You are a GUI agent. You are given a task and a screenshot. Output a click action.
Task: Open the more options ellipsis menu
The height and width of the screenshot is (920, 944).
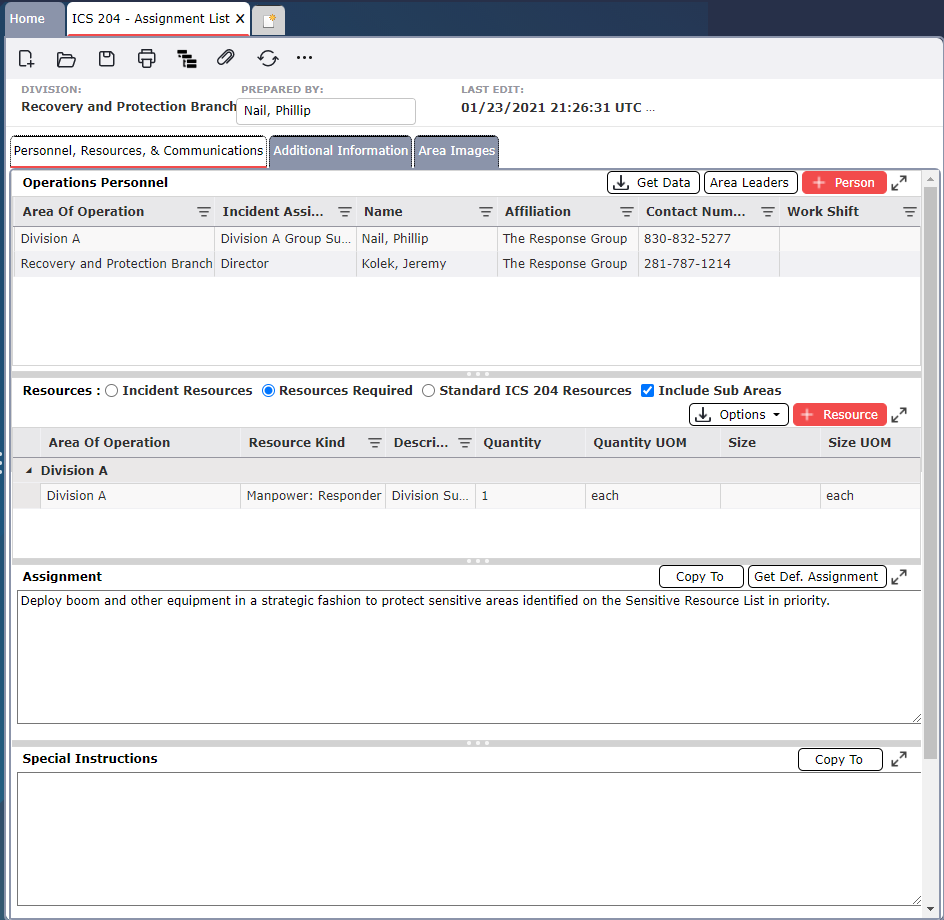coord(305,59)
